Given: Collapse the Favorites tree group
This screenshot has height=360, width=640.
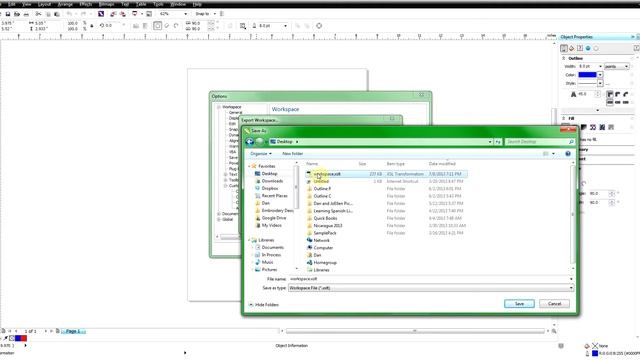Looking at the screenshot, I should (250, 166).
